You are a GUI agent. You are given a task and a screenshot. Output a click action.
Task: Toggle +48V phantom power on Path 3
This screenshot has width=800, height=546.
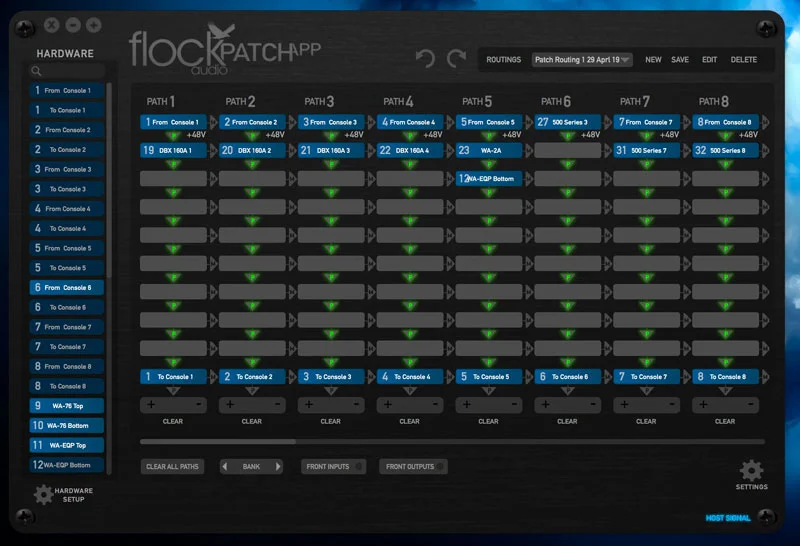[x=354, y=135]
